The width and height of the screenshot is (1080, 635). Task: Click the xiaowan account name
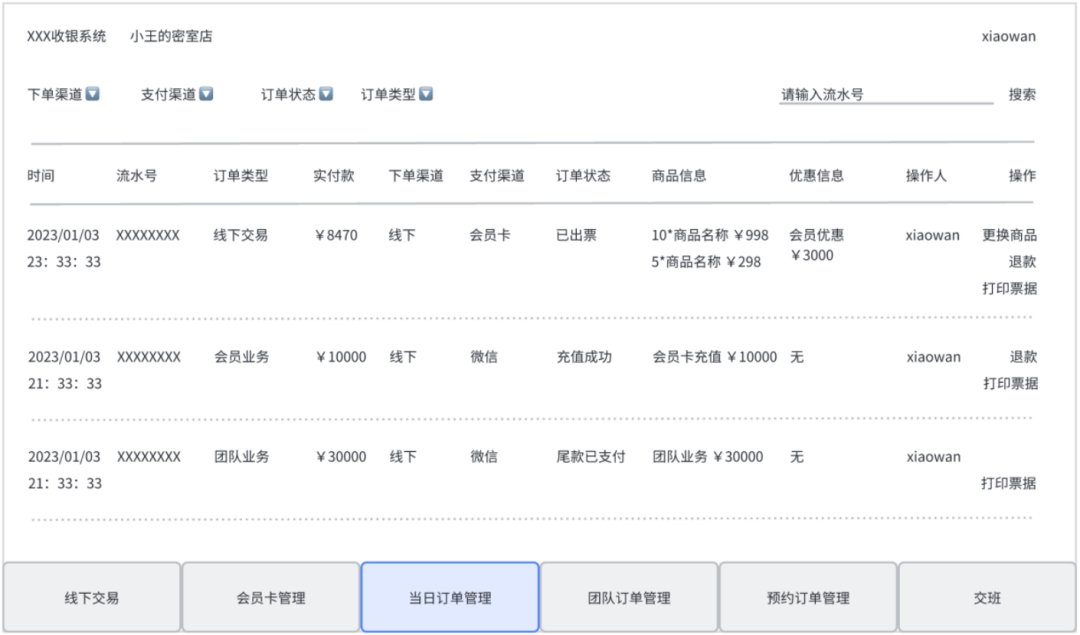click(1010, 36)
